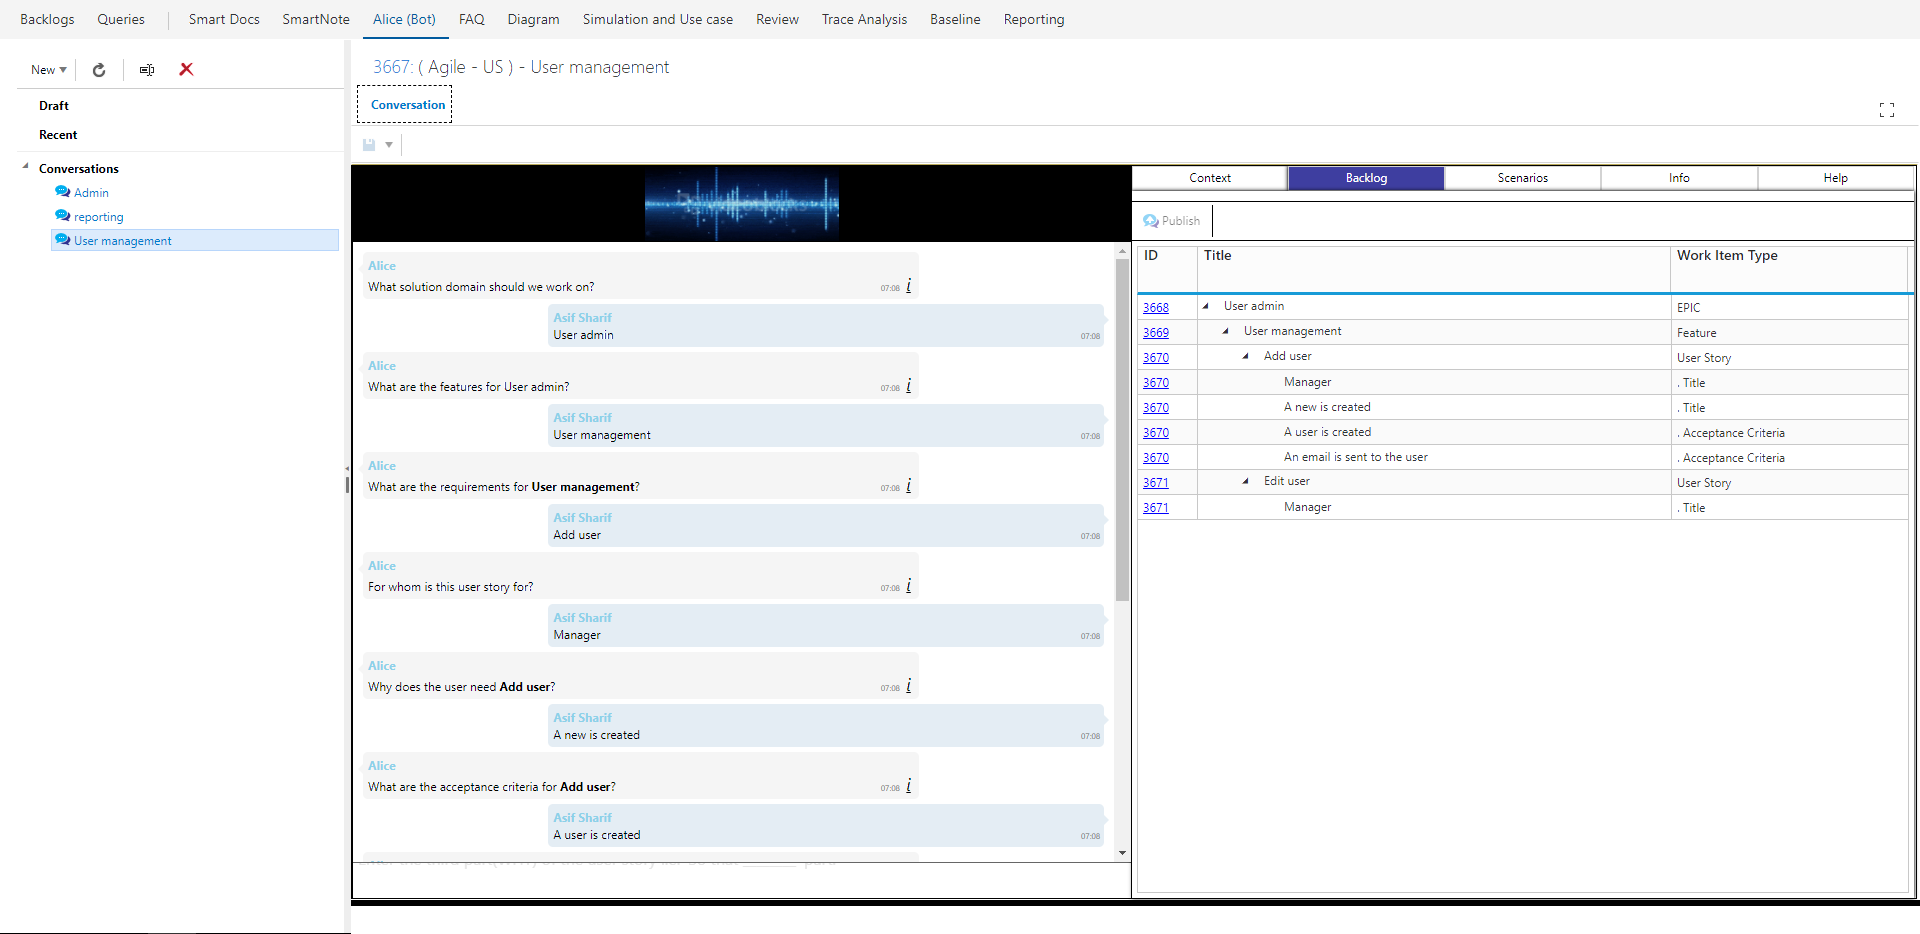Viewport: 1920px width, 934px height.
Task: Click 'A user is created' Acceptance Criteria row
Action: [1523, 432]
